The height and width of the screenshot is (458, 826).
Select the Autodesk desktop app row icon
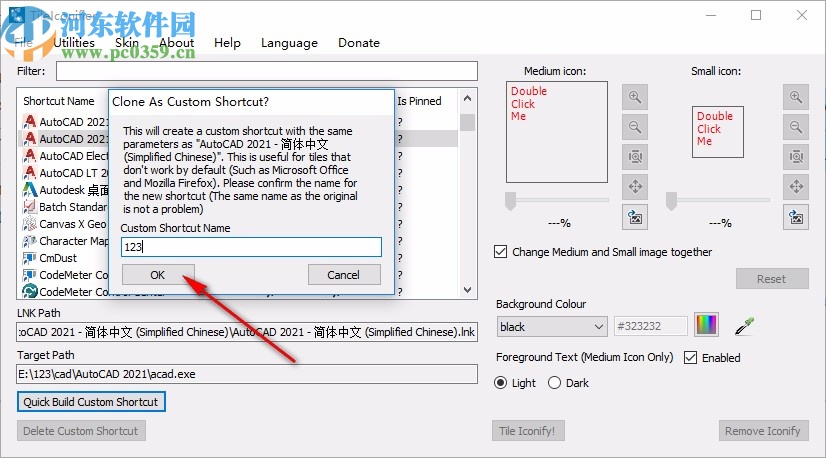(30, 189)
